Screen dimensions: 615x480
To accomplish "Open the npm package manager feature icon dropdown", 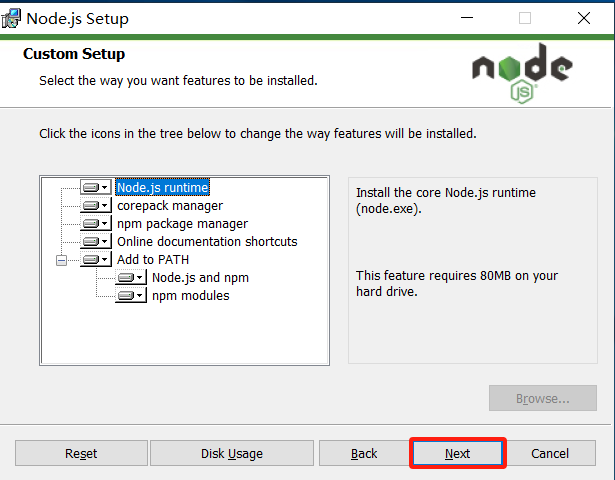I will click(96, 224).
